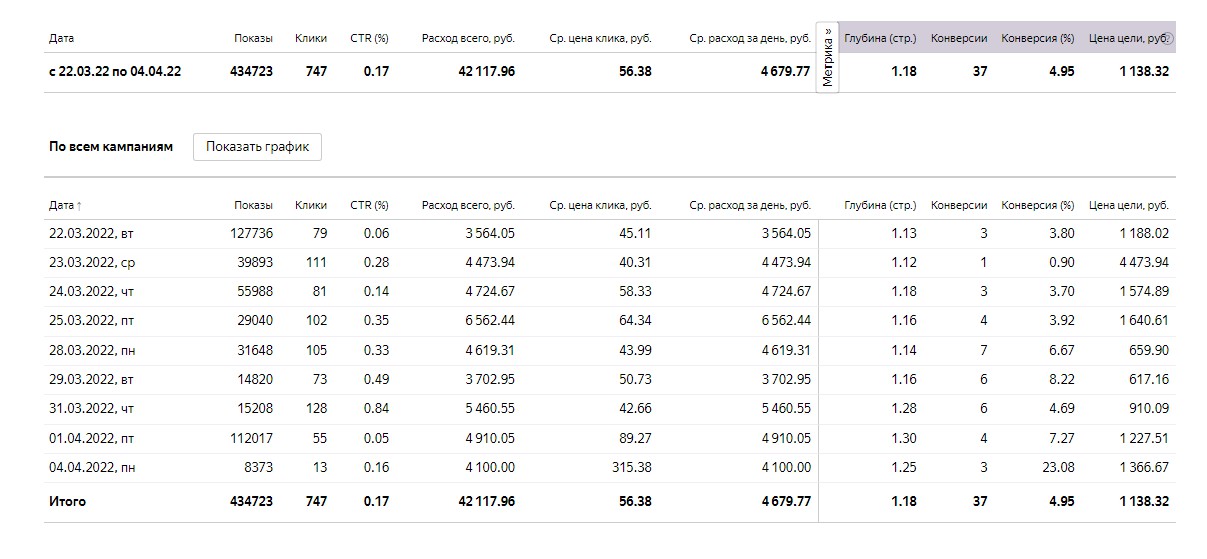1207x559 pixels.
Task: Click the По всем кампаниям heading
Action: coord(111,147)
